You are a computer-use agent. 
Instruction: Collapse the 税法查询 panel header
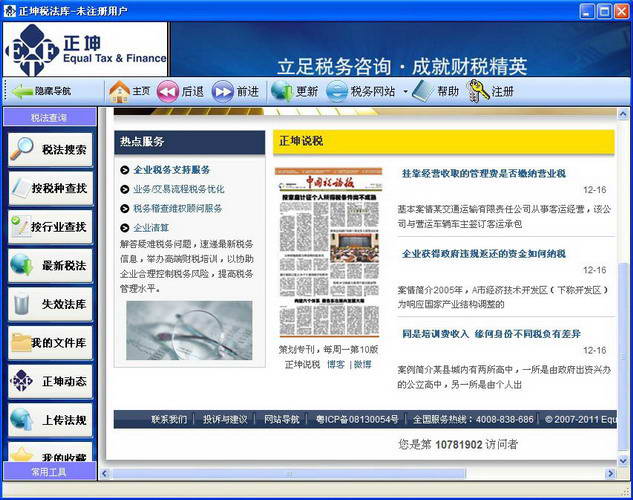pyautogui.click(x=48, y=118)
